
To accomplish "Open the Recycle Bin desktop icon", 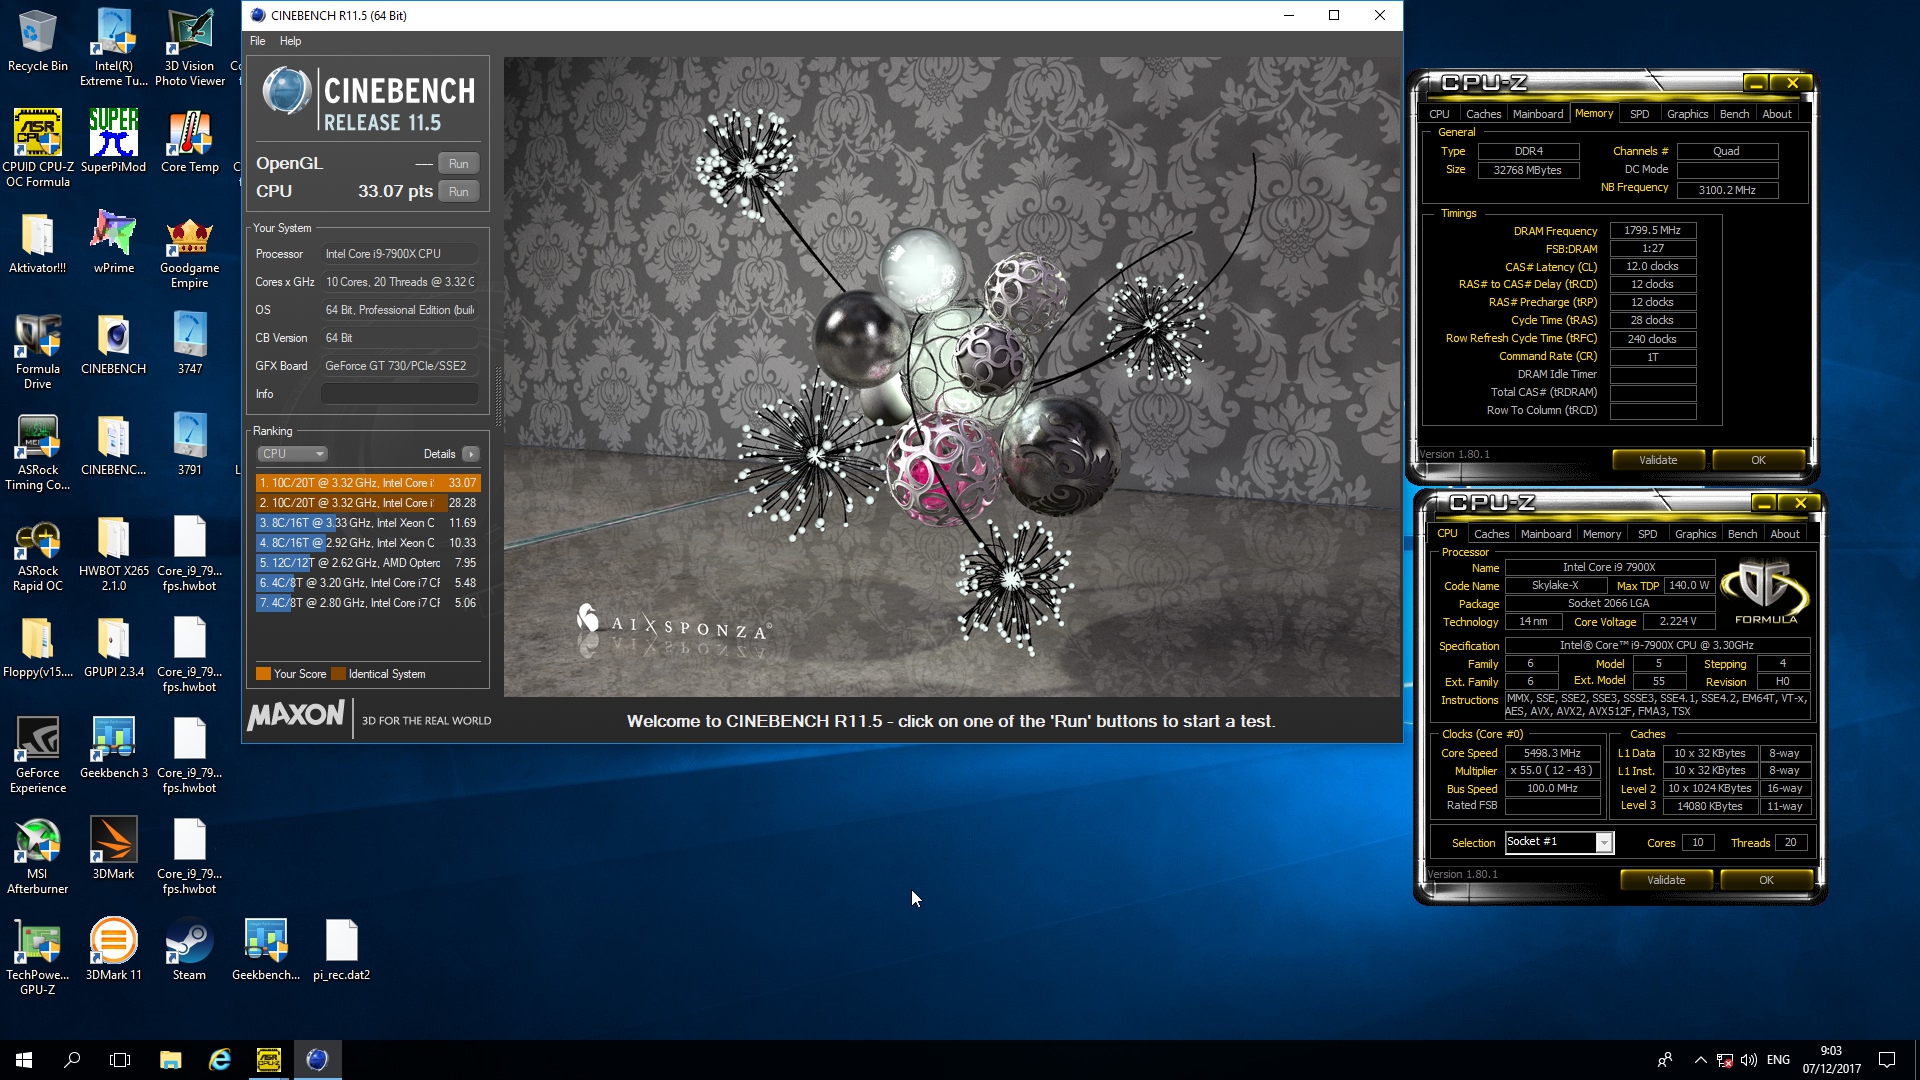I will click(38, 42).
